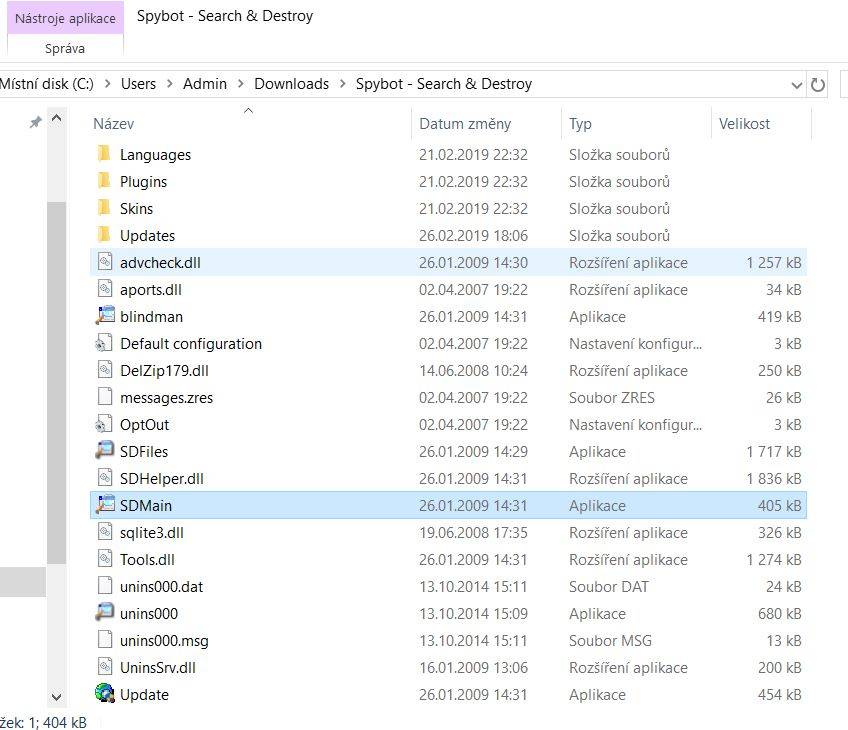
Task: Click the advcheck.dll file icon
Action: [105, 262]
